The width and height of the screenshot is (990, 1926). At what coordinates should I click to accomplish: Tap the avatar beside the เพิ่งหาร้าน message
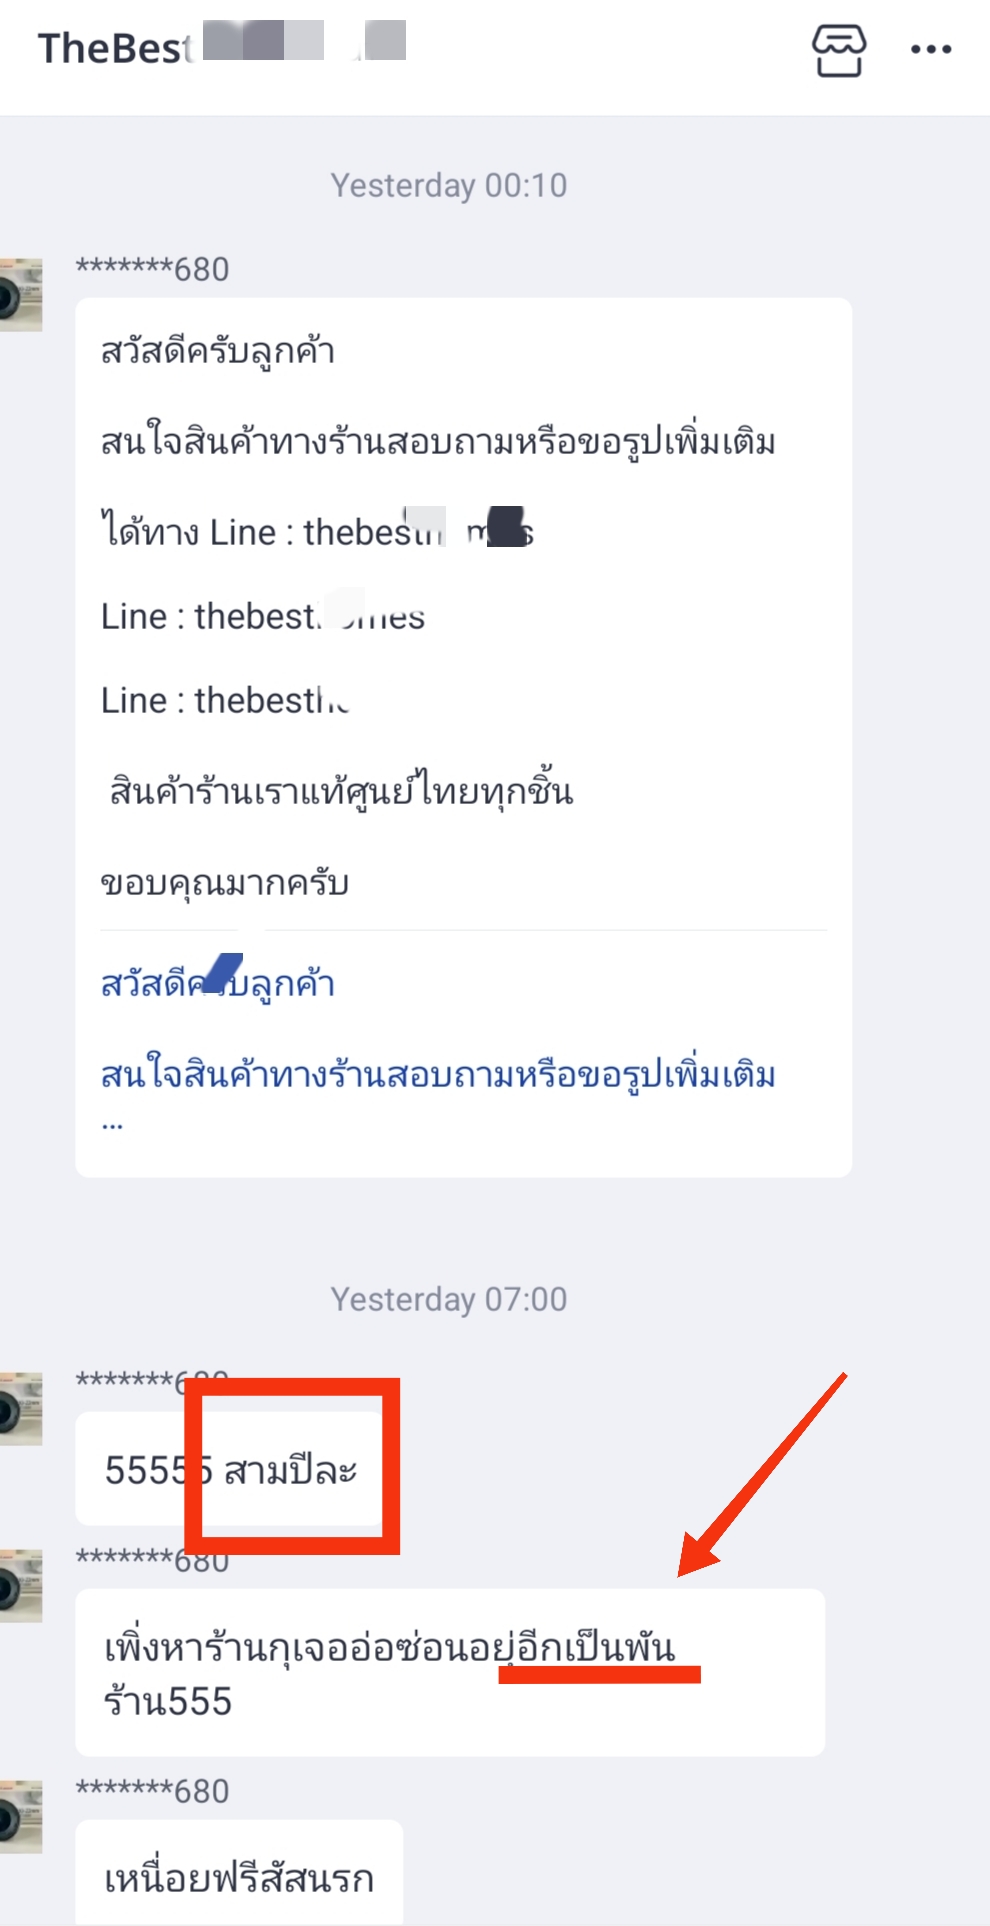click(x=21, y=1585)
